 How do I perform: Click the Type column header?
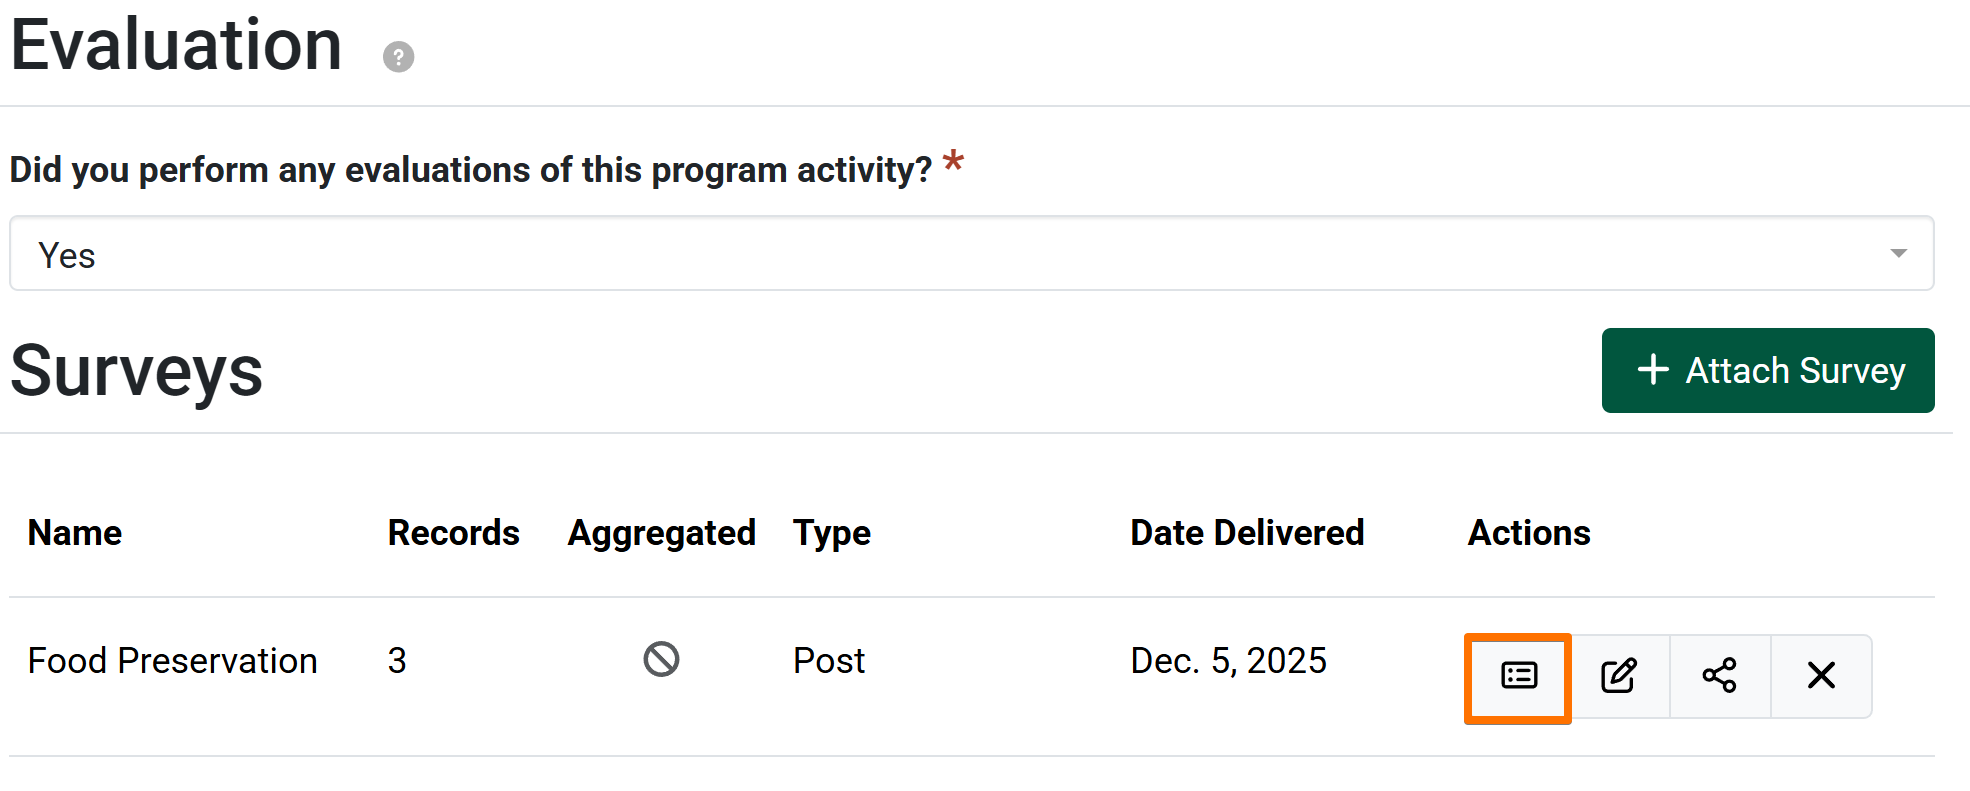[x=831, y=533]
